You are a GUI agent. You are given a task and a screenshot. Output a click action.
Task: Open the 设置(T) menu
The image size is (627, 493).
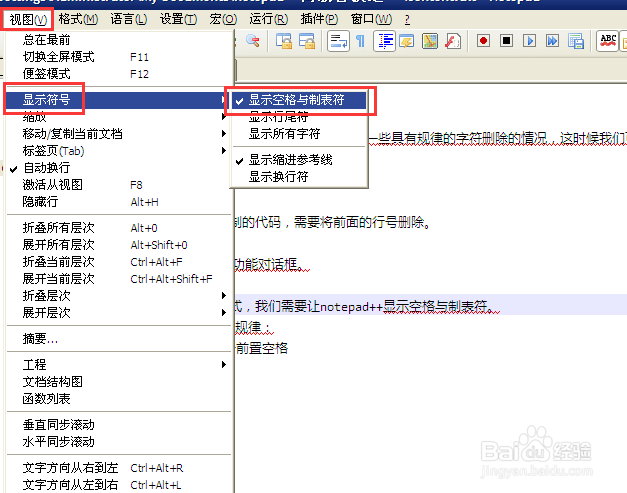point(178,19)
